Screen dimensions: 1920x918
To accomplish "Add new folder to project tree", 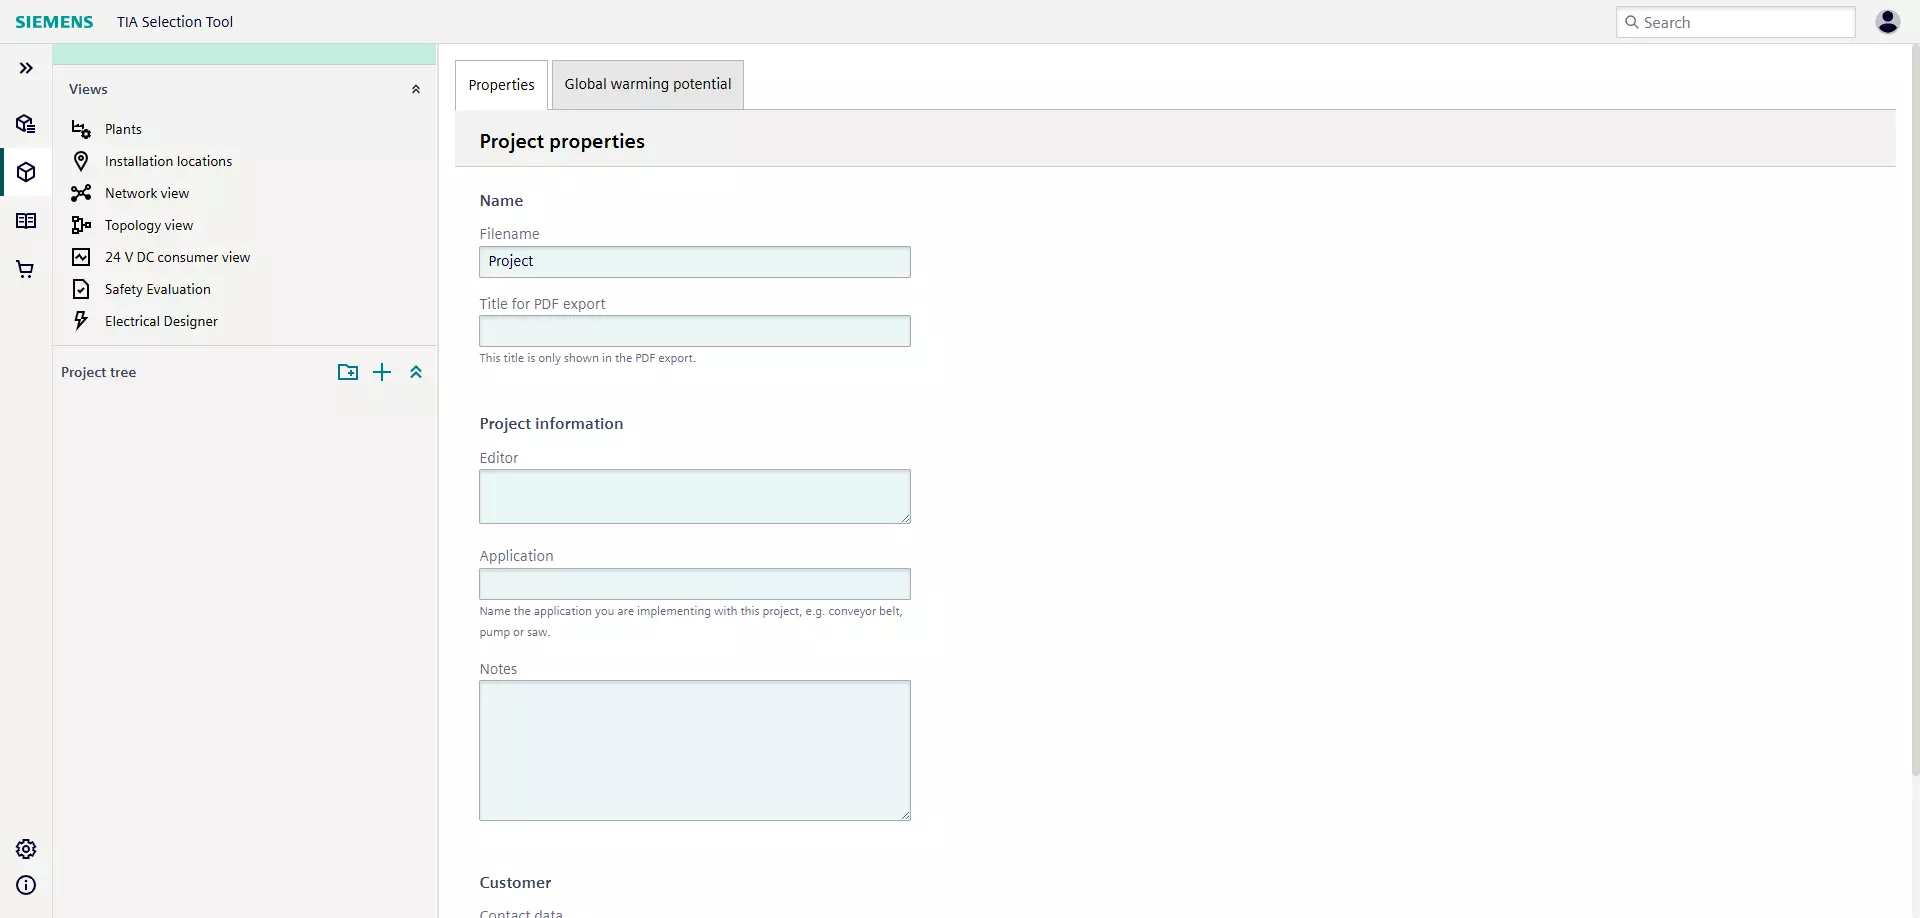I will (348, 372).
